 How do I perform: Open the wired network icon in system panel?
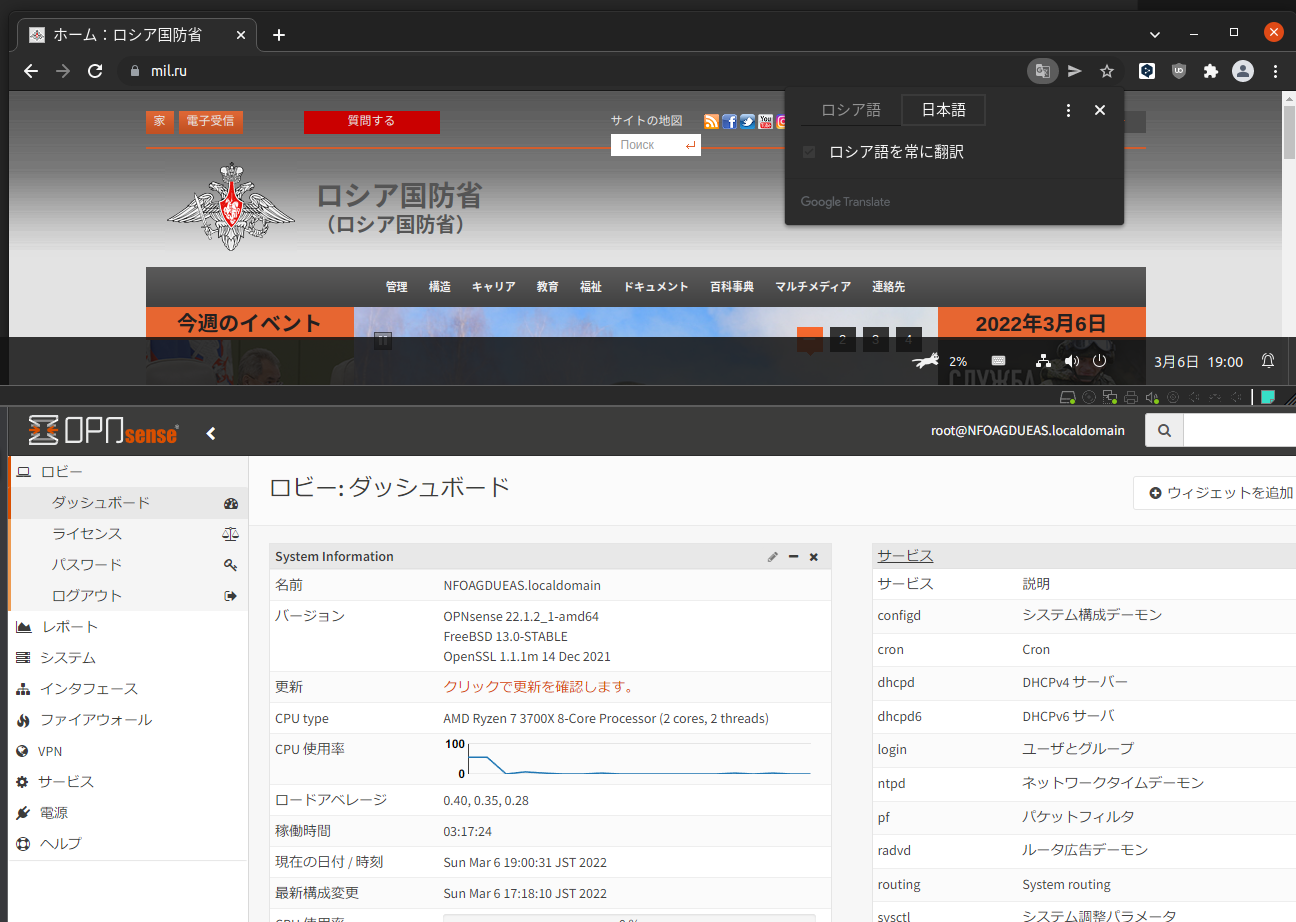[1043, 361]
